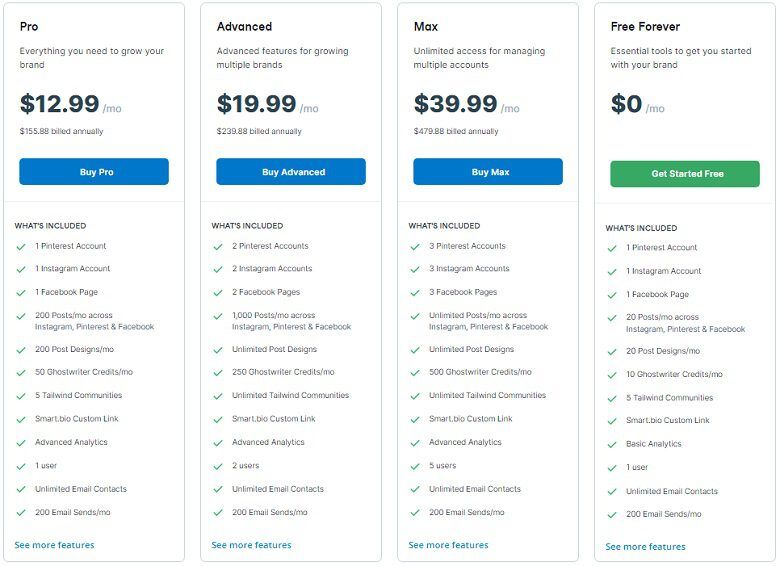Start with Get Started Free button
780x566 pixels.
pyautogui.click(x=685, y=174)
